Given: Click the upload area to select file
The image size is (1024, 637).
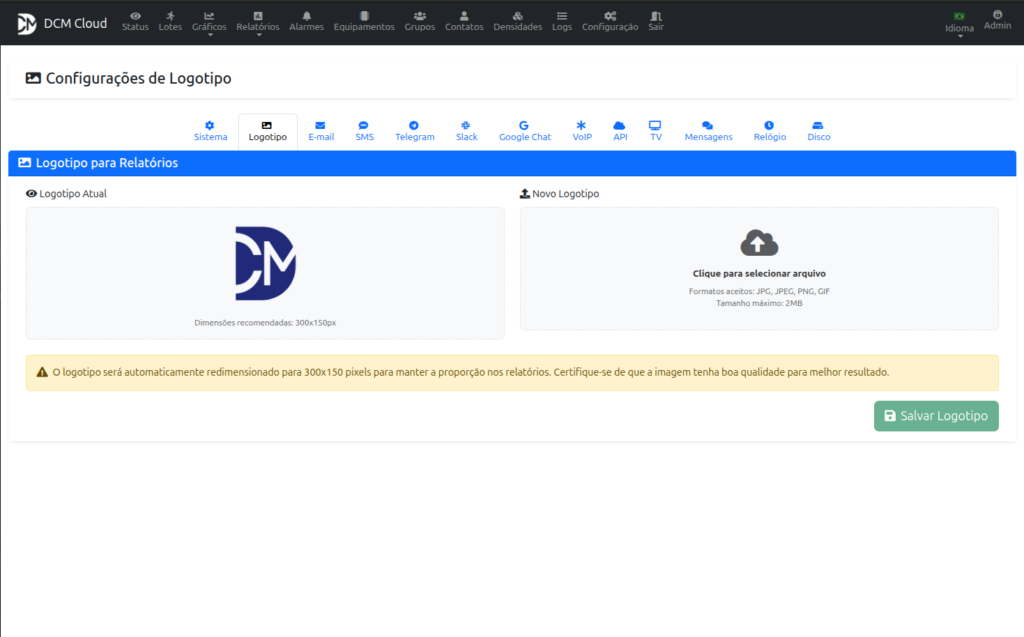Looking at the screenshot, I should (x=759, y=268).
